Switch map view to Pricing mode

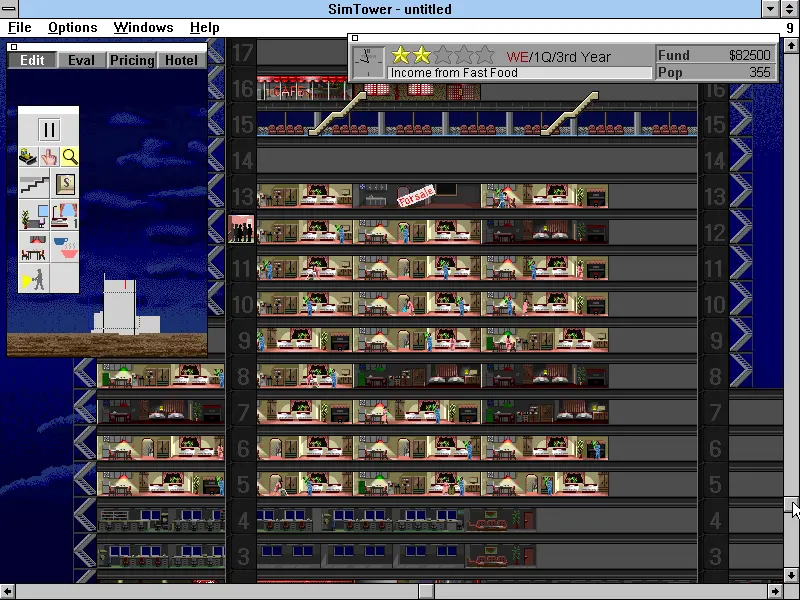click(x=132, y=60)
